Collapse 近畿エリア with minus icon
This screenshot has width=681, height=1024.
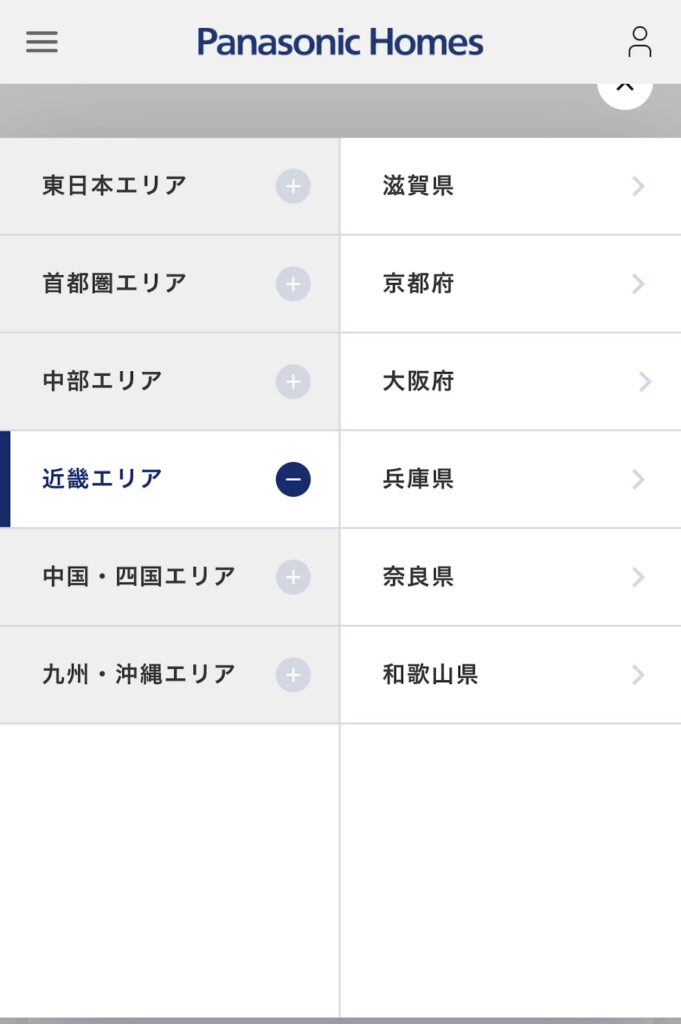(293, 480)
